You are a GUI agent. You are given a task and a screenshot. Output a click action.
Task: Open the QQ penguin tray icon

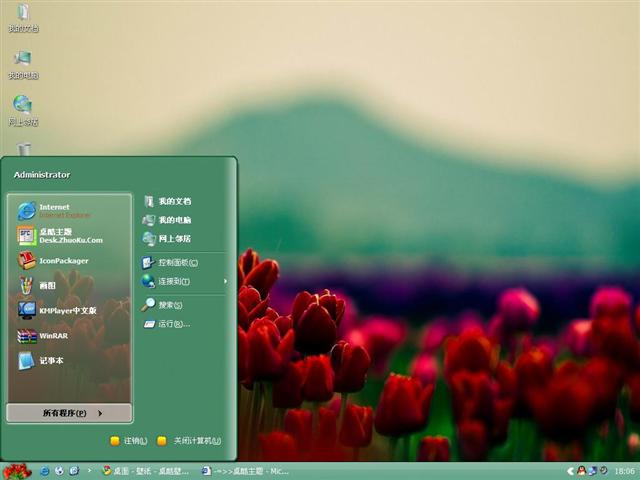click(x=582, y=471)
